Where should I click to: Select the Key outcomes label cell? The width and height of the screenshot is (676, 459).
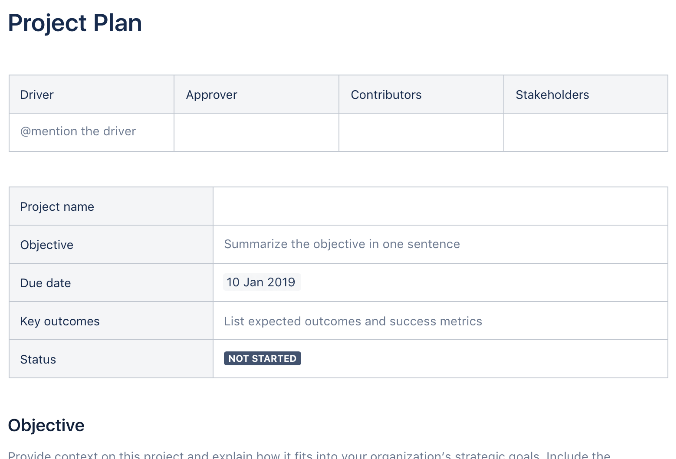111,321
